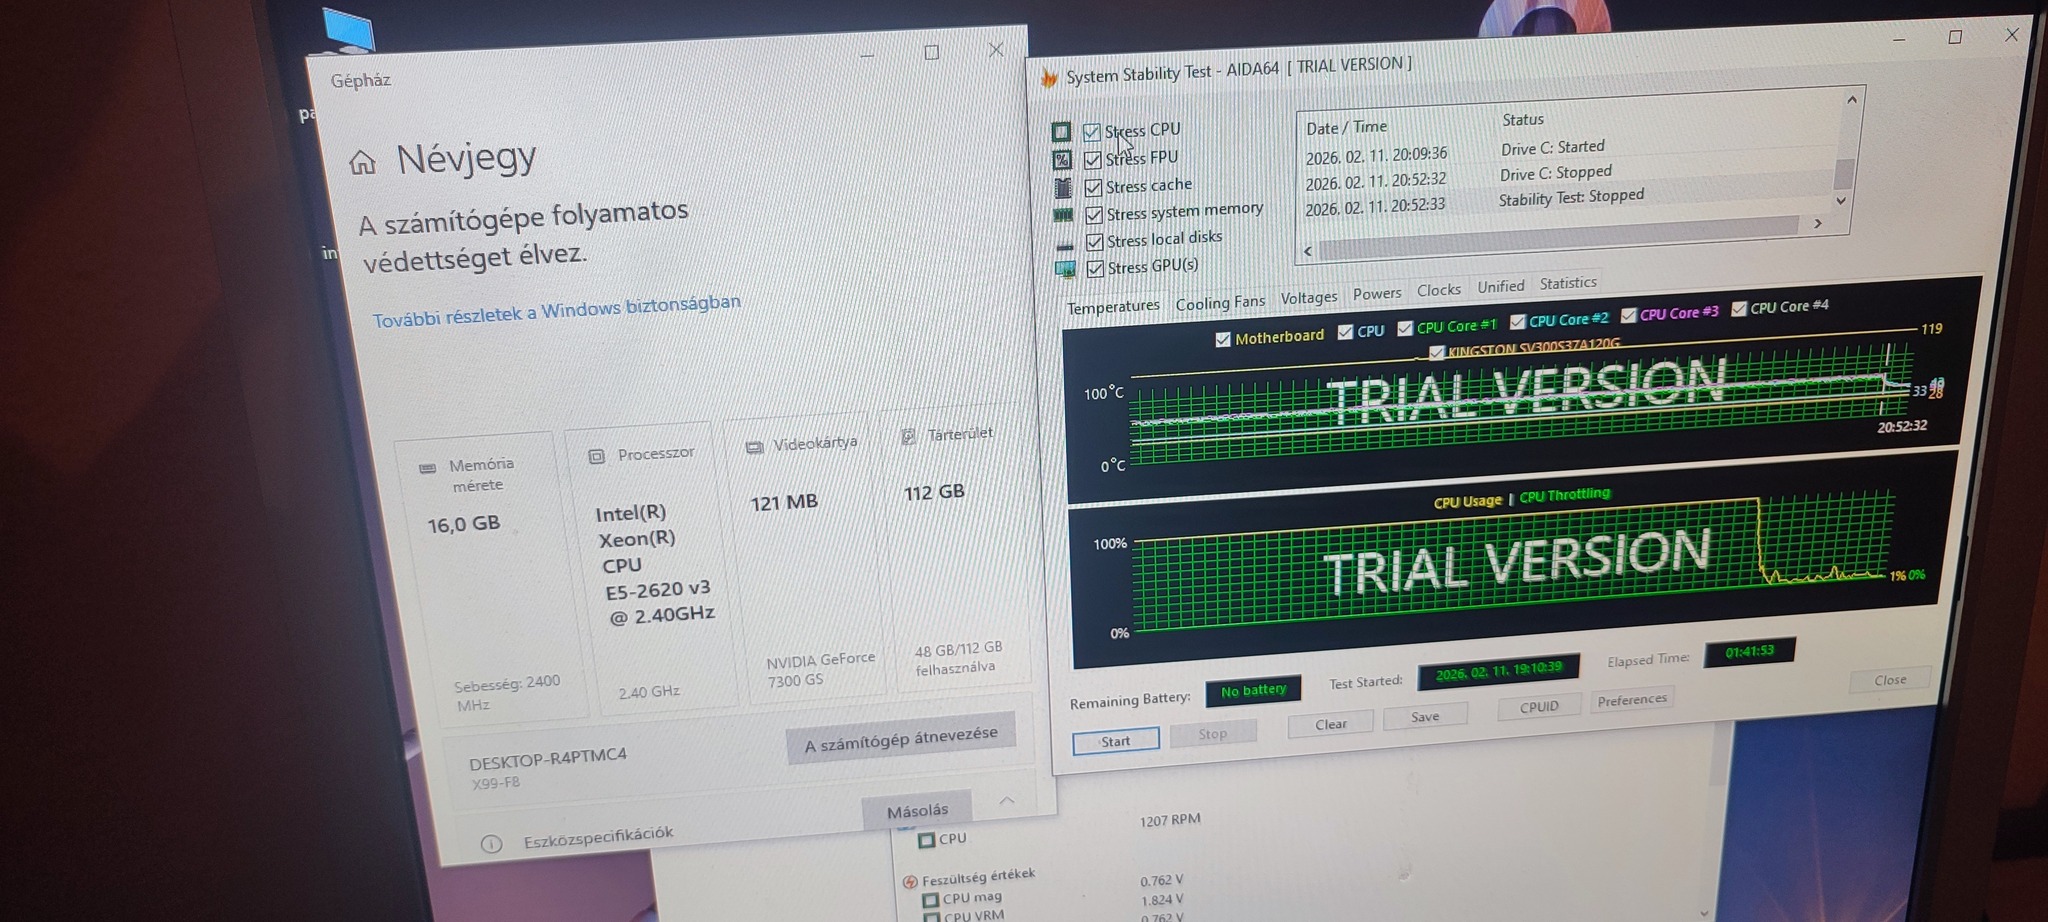Click the Clear button

(x=1330, y=725)
